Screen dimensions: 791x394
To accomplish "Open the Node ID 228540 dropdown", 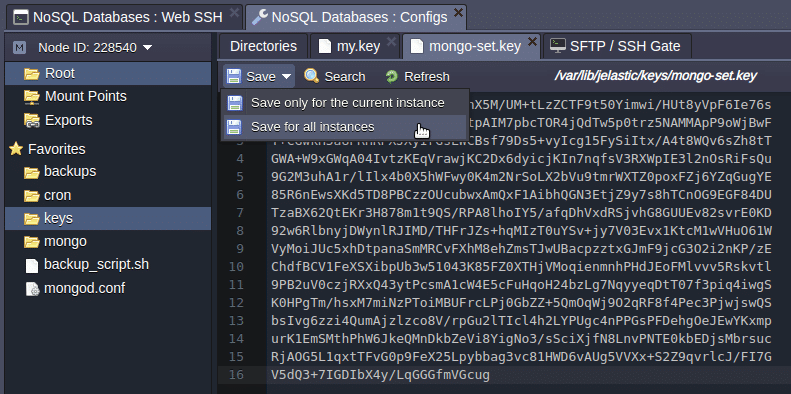I will (95, 48).
